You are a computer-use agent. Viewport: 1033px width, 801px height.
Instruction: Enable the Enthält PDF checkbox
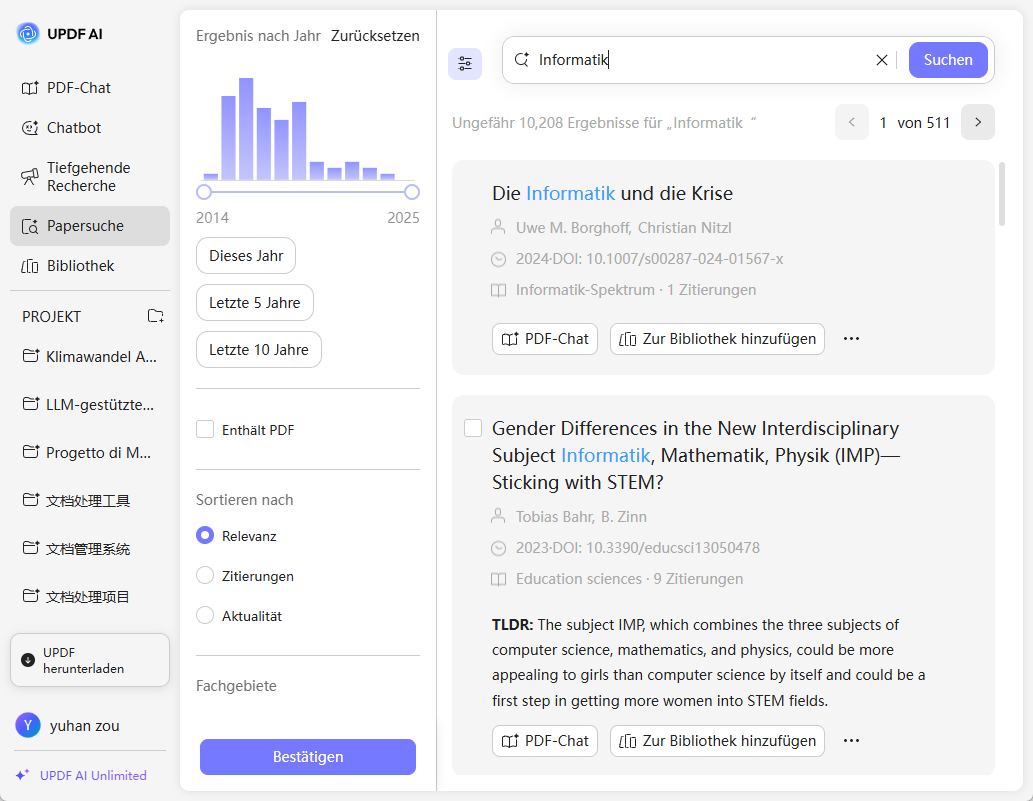tap(205, 430)
